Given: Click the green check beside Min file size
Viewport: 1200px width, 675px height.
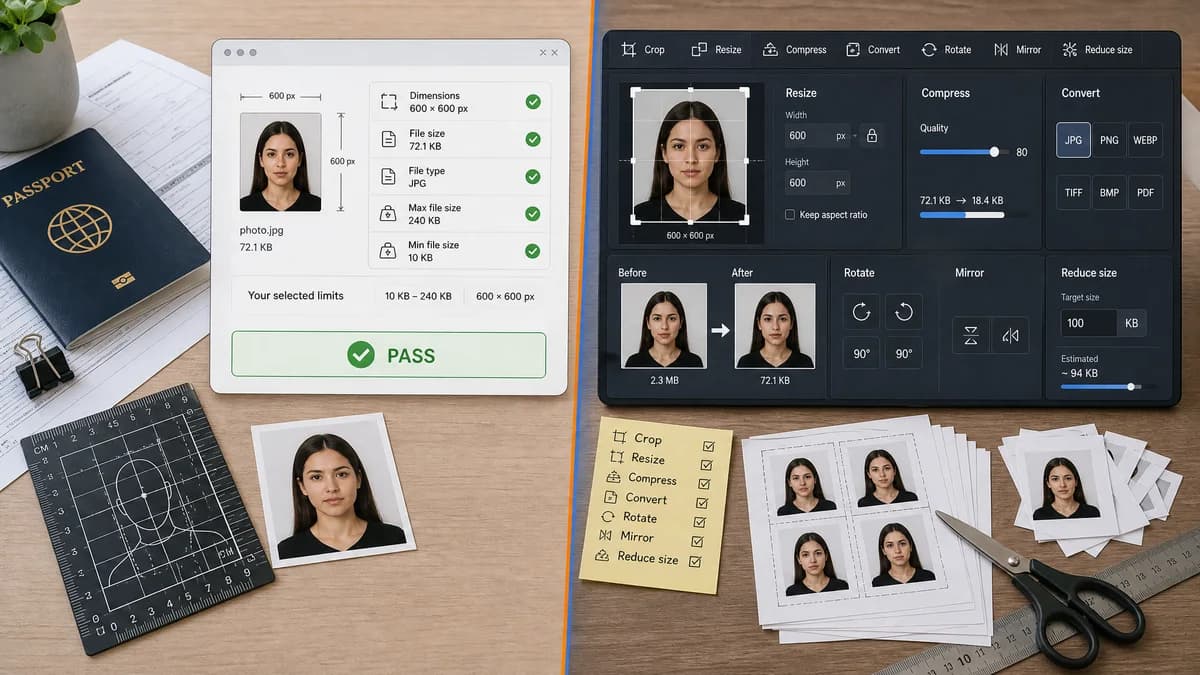Looking at the screenshot, I should [533, 251].
